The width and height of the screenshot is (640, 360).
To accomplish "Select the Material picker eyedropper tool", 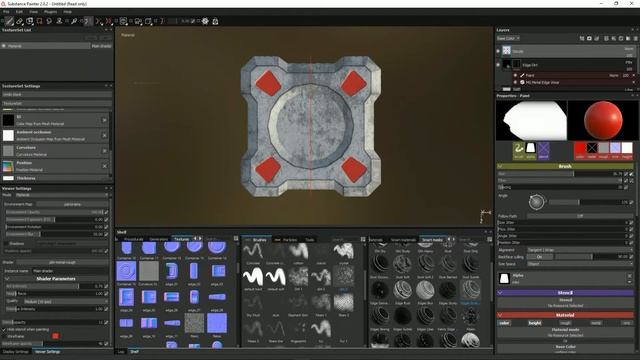I will (x=74, y=21).
